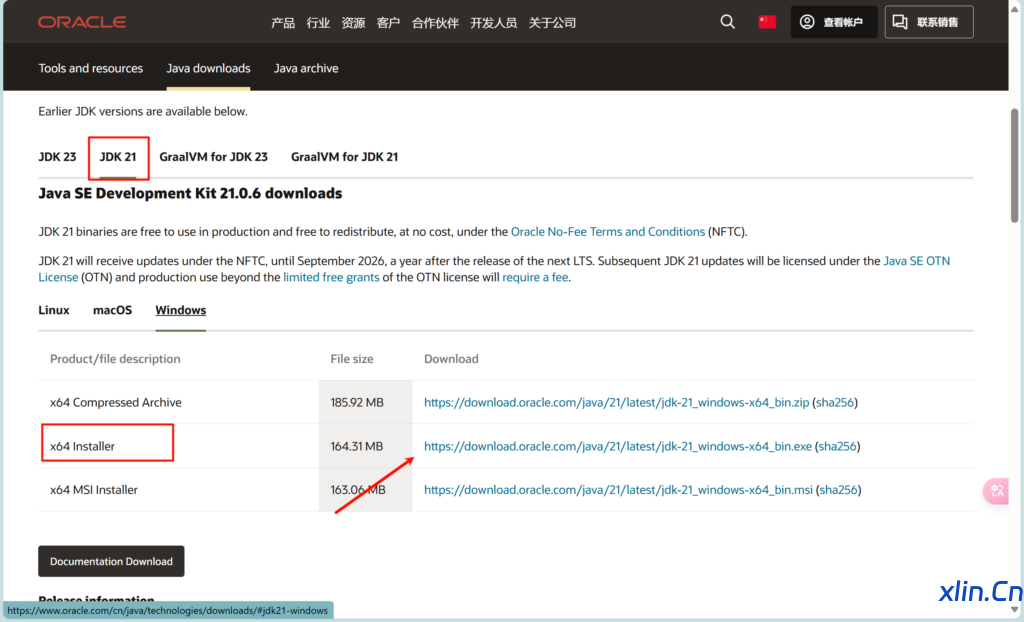Download the jdk-21_windows-x64_bin.zip link
Screen dimensions: 1024x622
click(616, 402)
